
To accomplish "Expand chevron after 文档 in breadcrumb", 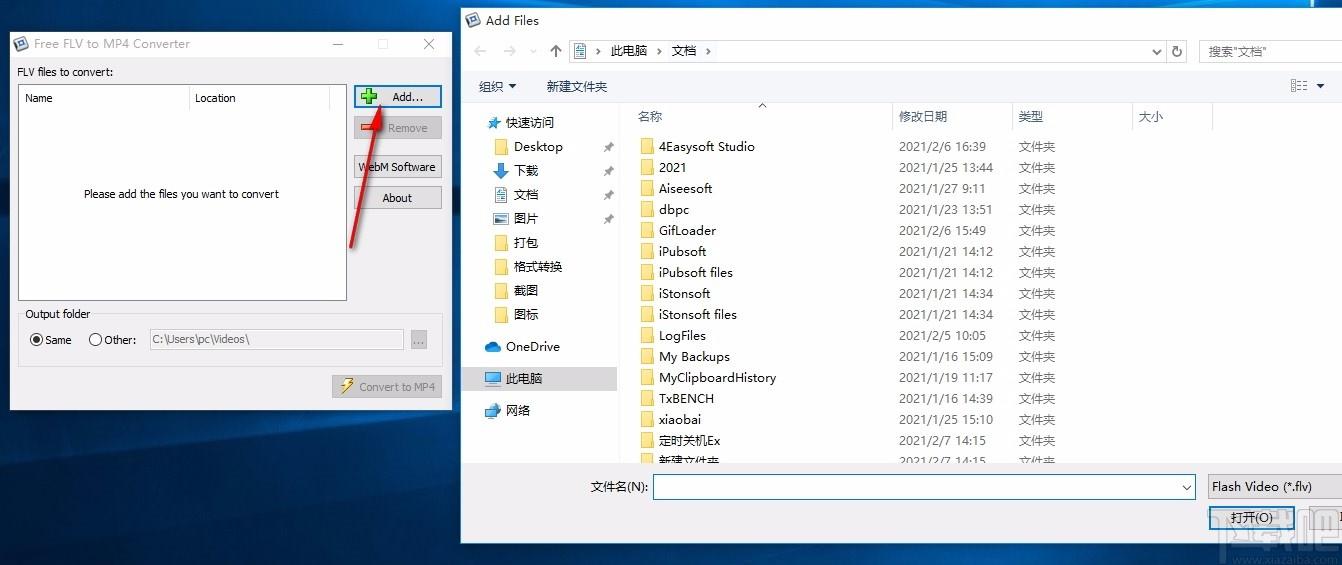I will pos(709,51).
